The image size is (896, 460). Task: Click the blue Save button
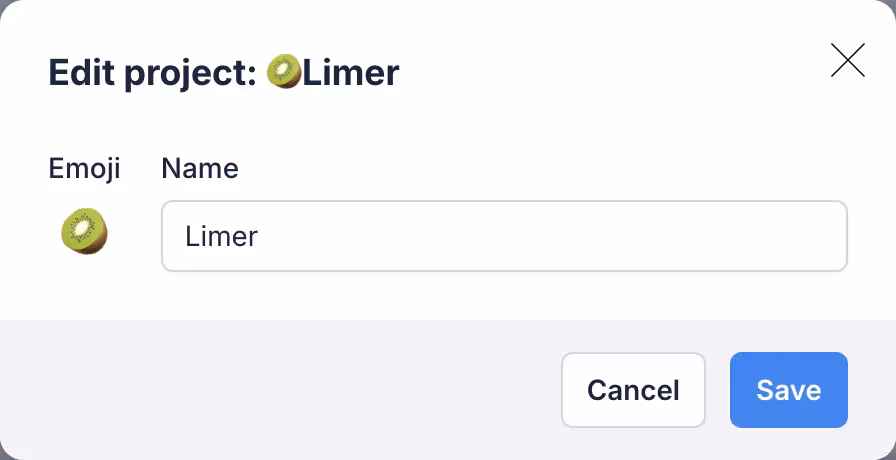(x=788, y=389)
